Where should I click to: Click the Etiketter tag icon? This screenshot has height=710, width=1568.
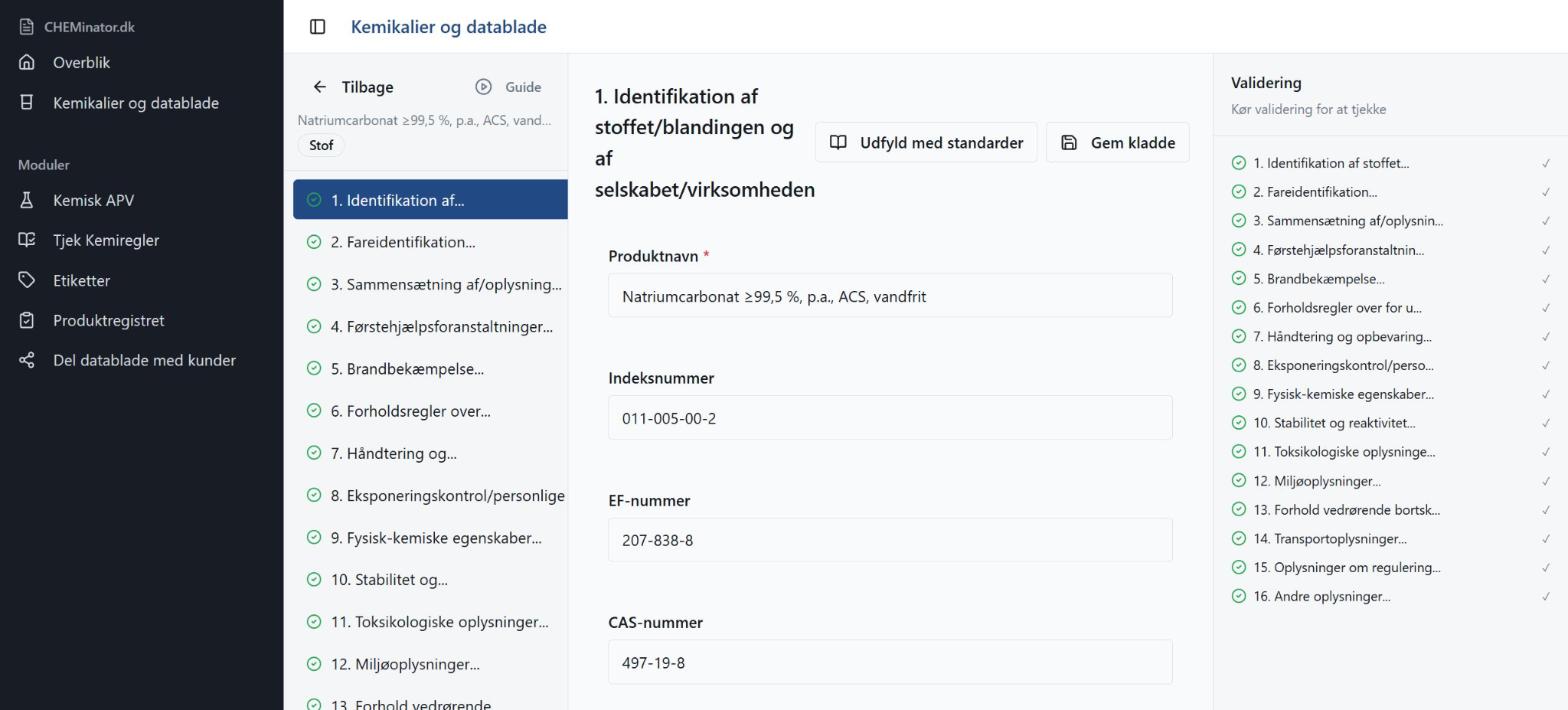[27, 280]
